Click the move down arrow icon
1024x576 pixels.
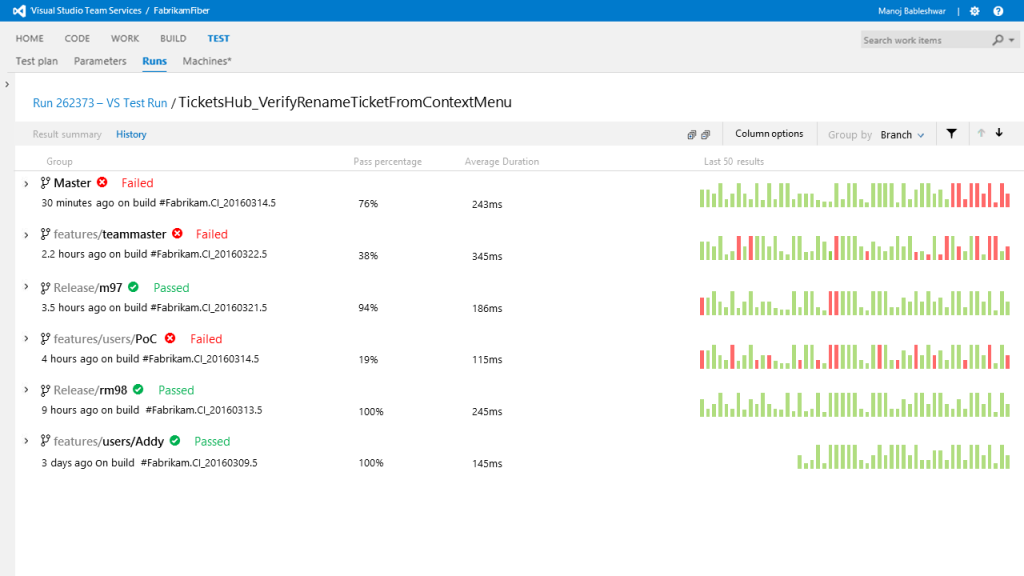click(999, 133)
